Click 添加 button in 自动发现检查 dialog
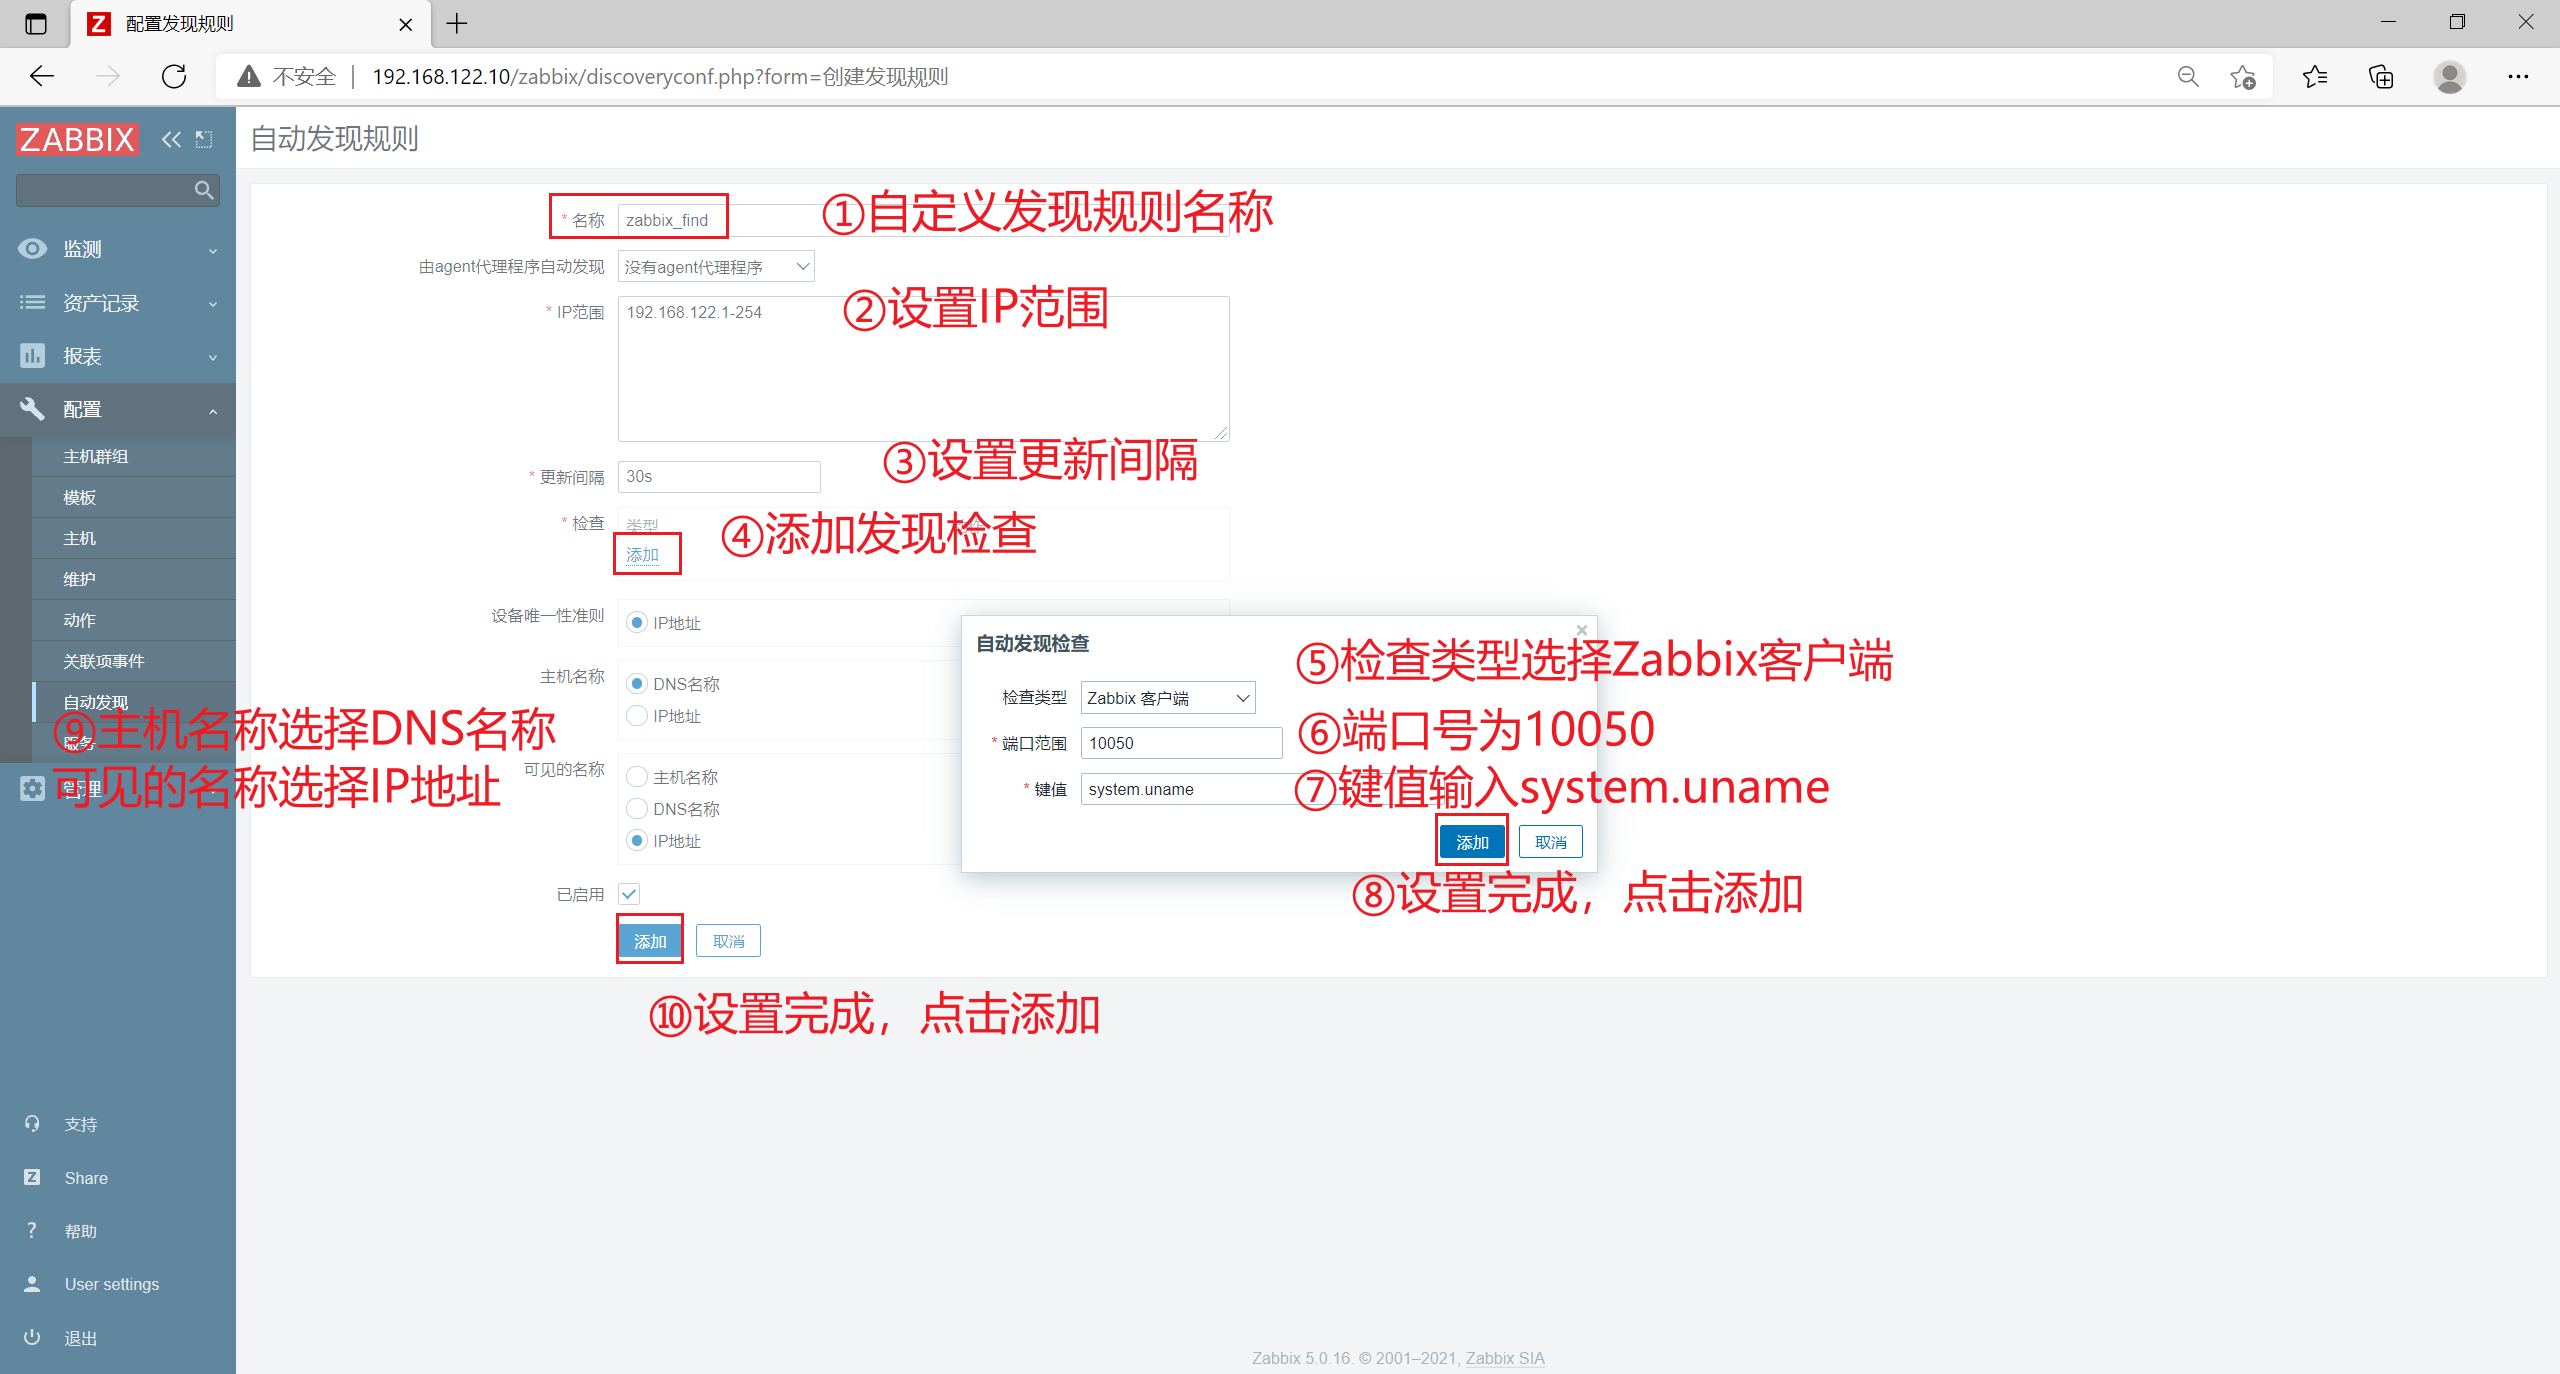Image resolution: width=2560 pixels, height=1374 pixels. tap(1472, 842)
